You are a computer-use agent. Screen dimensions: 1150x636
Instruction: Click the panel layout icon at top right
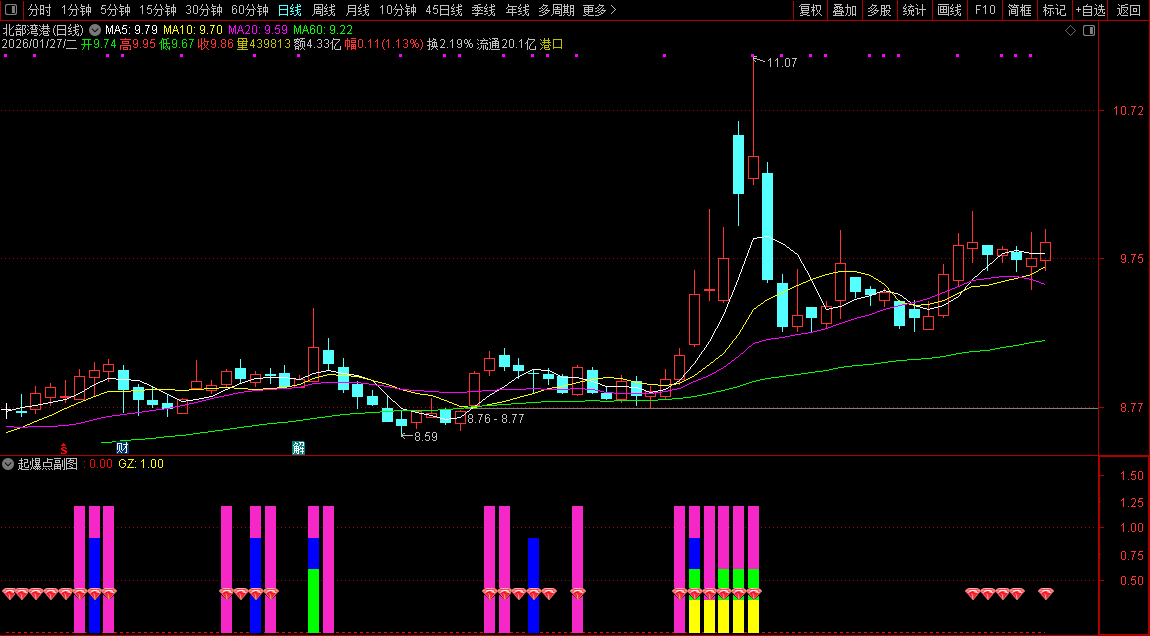(1089, 31)
